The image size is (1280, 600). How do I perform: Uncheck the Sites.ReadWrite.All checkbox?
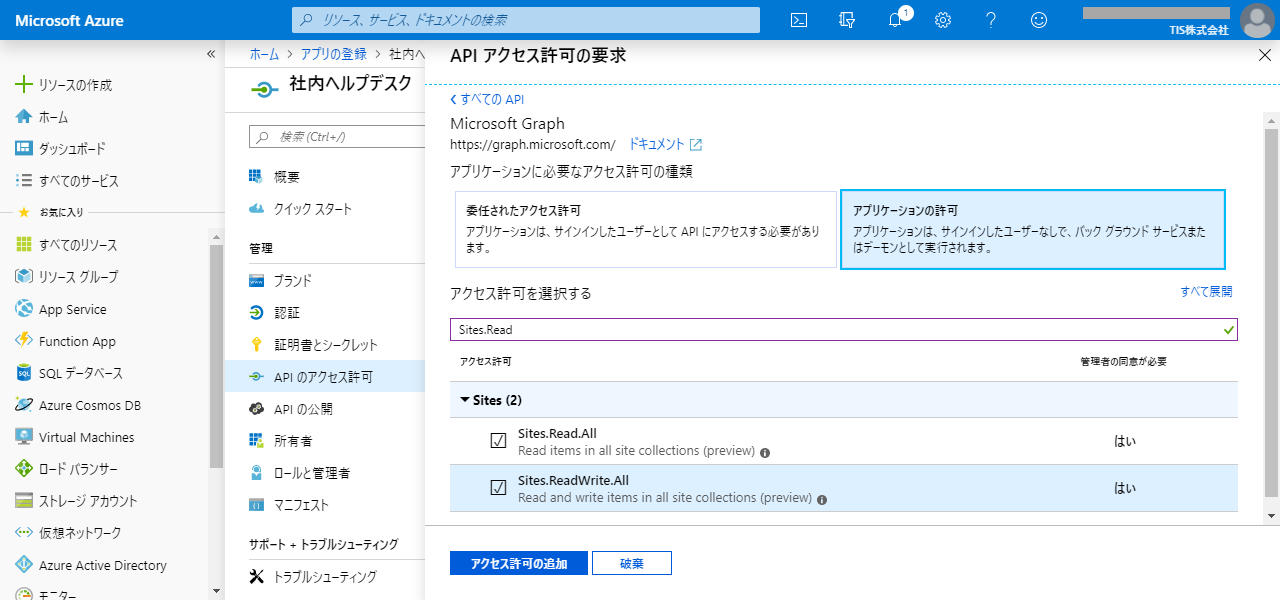499,488
